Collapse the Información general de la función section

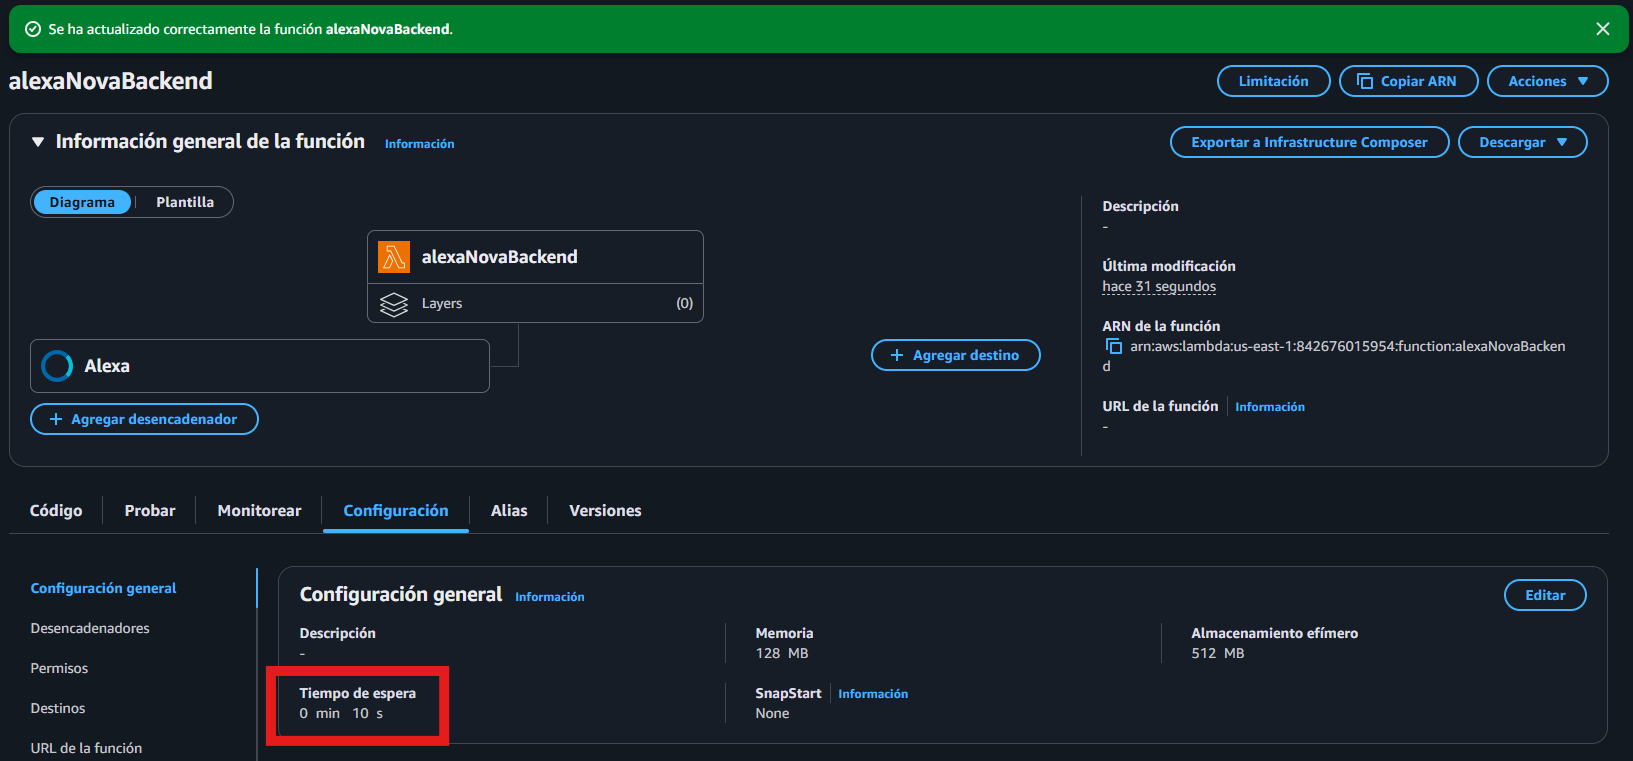pyautogui.click(x=38, y=142)
